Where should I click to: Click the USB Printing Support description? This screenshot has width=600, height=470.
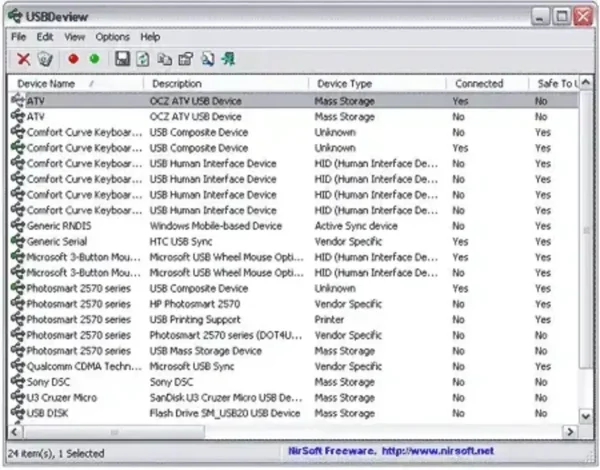coord(195,320)
